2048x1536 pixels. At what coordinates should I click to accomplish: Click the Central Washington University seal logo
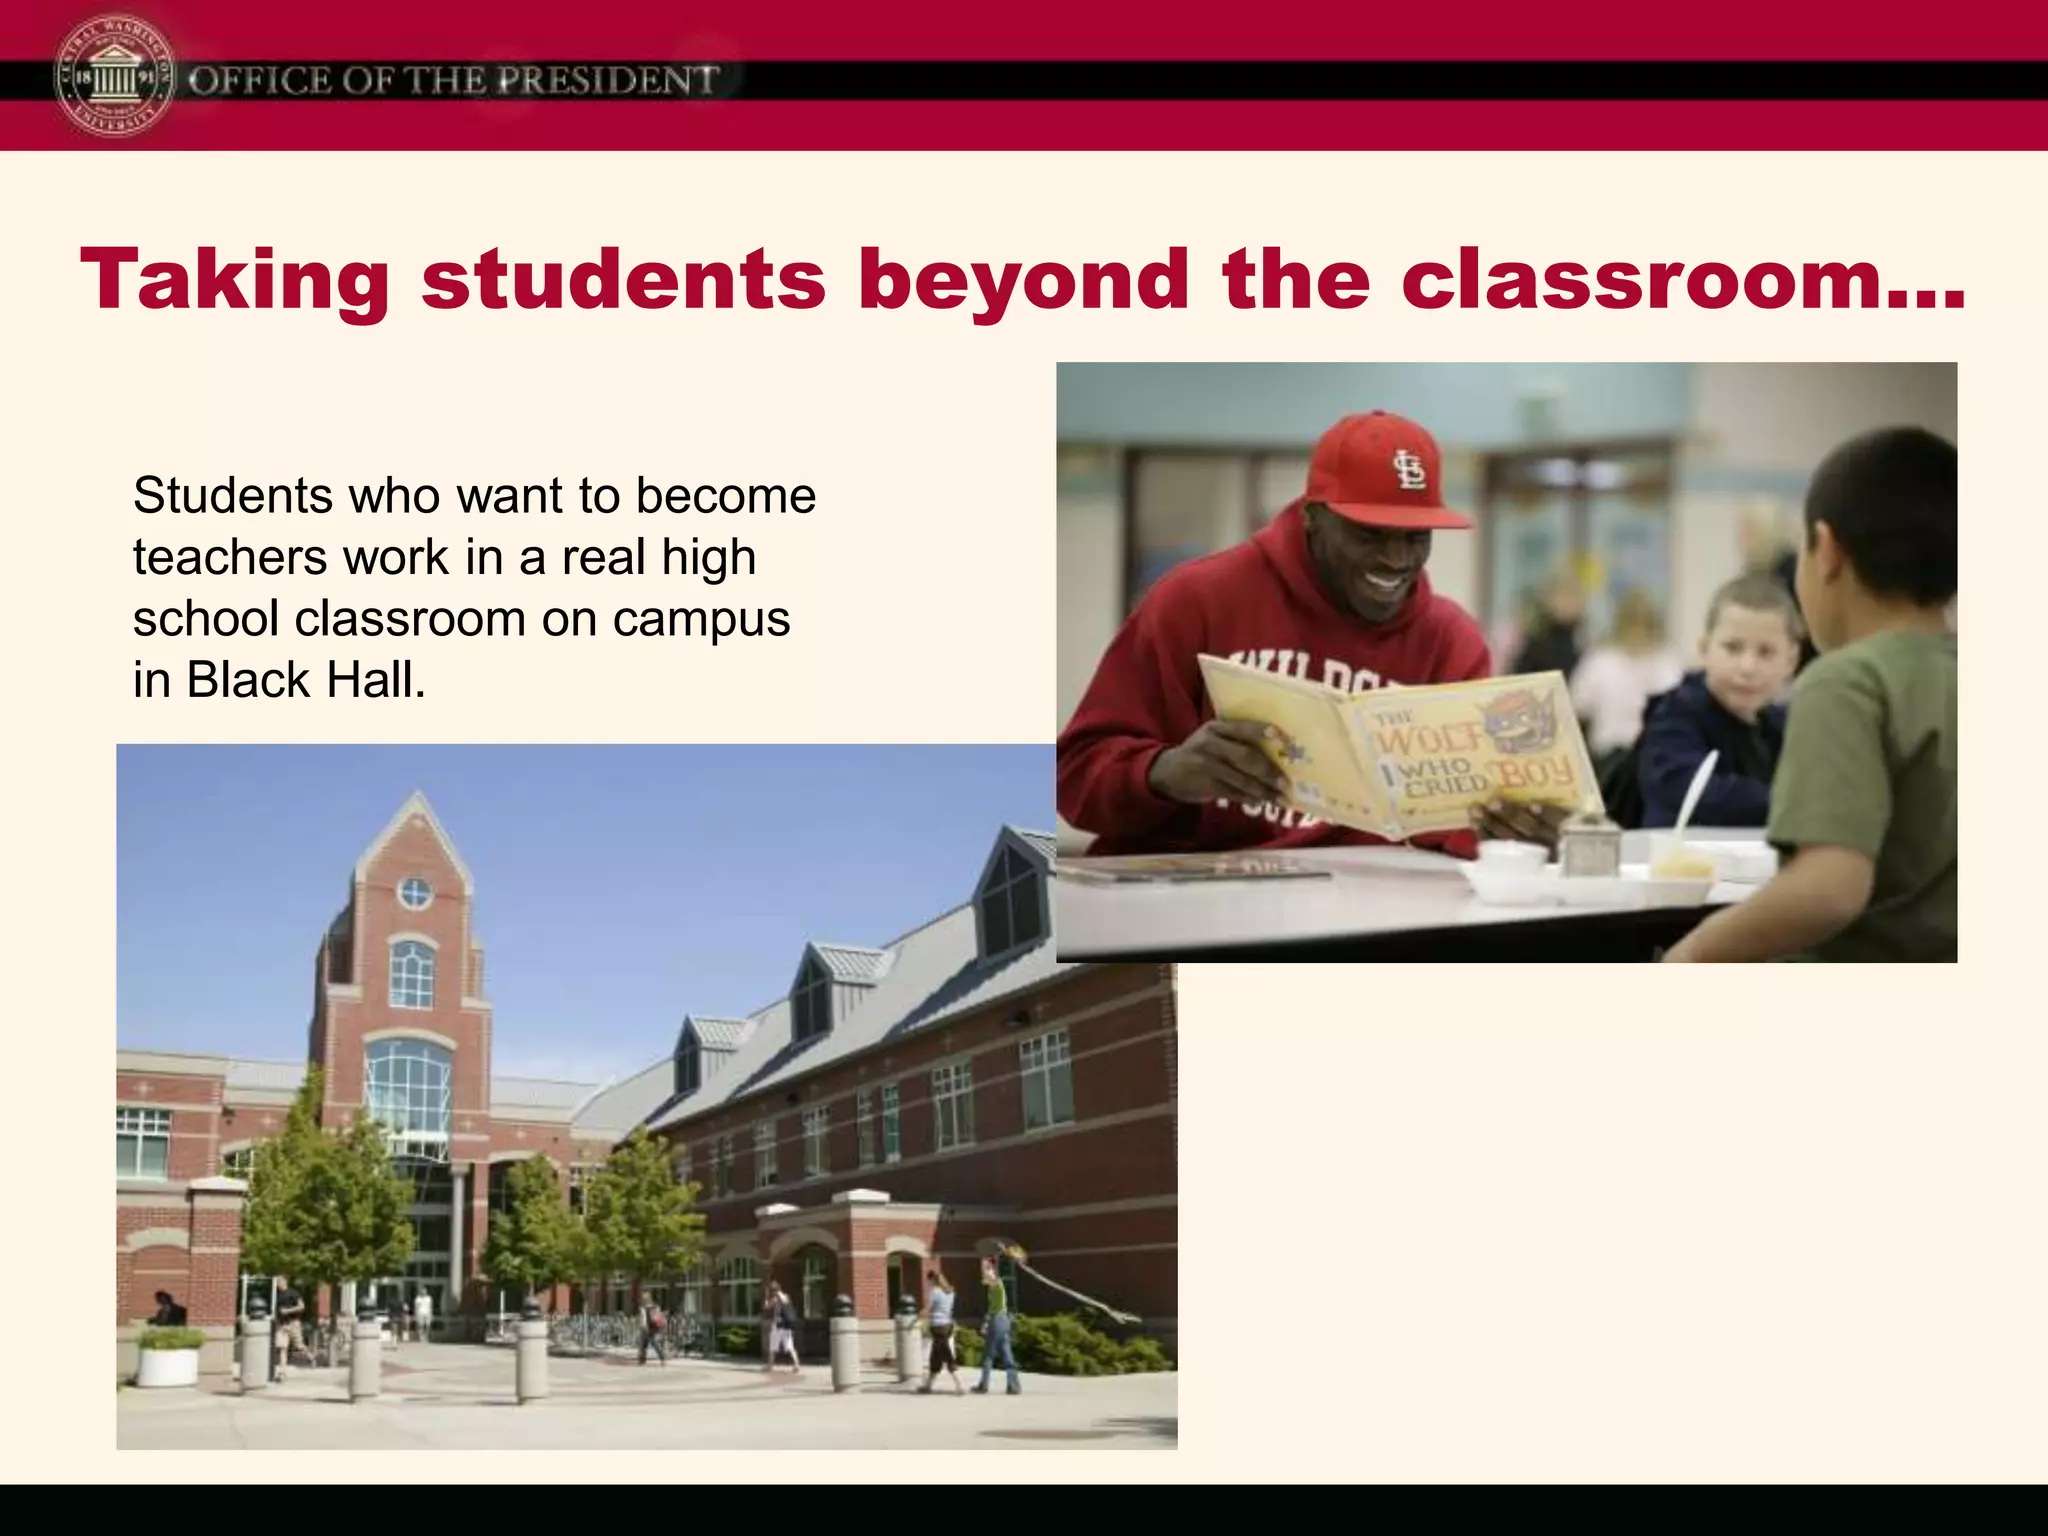tap(113, 79)
